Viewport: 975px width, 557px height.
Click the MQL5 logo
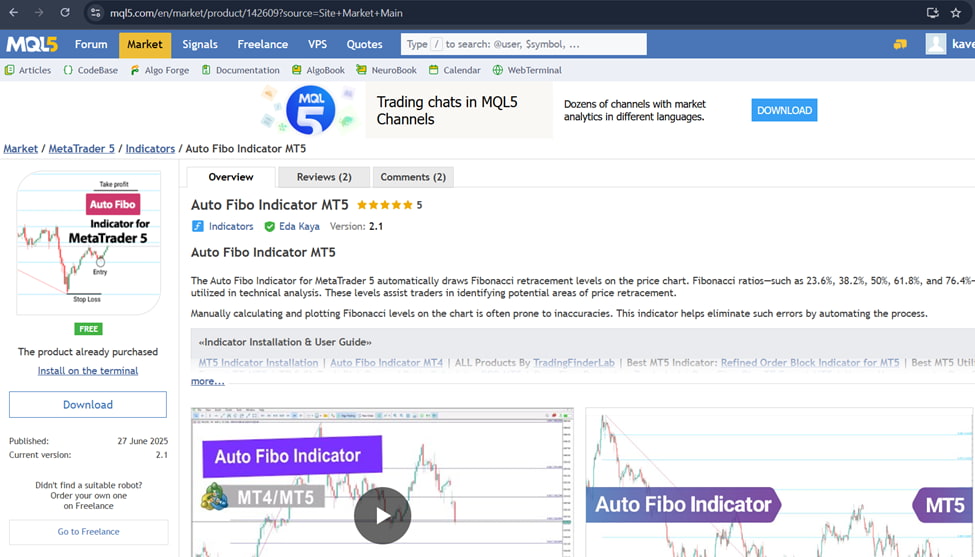coord(32,44)
